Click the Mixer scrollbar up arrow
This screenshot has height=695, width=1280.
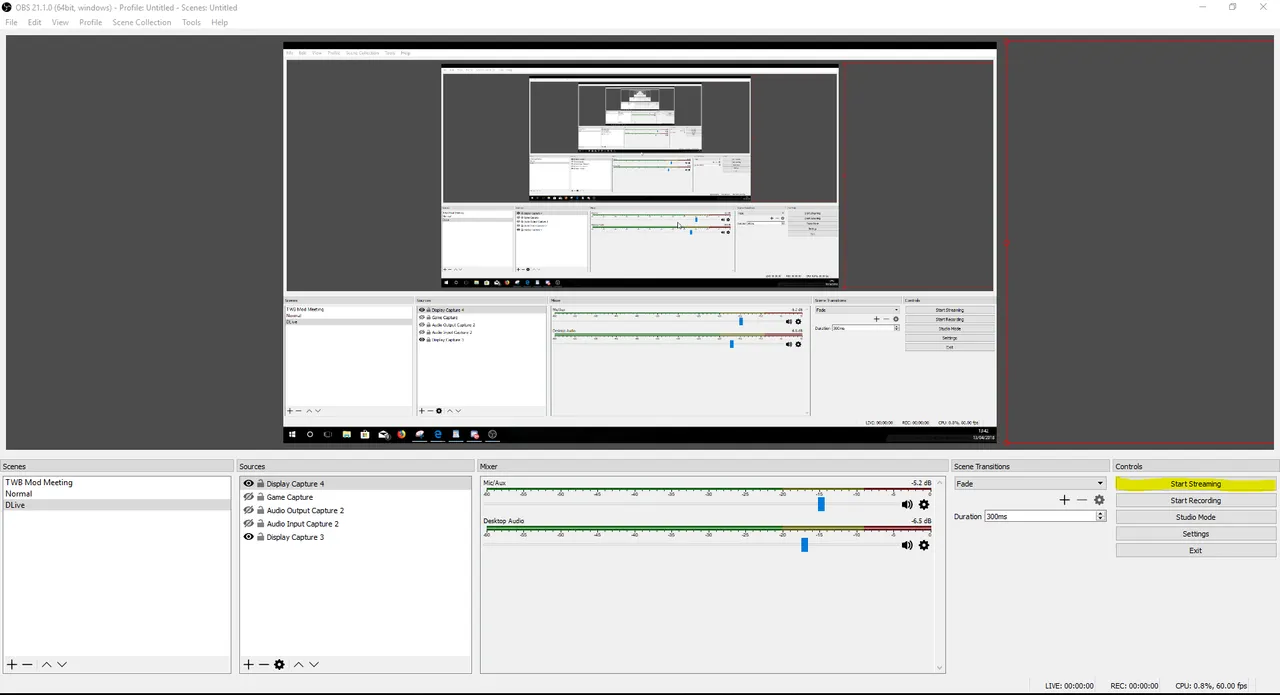939,482
